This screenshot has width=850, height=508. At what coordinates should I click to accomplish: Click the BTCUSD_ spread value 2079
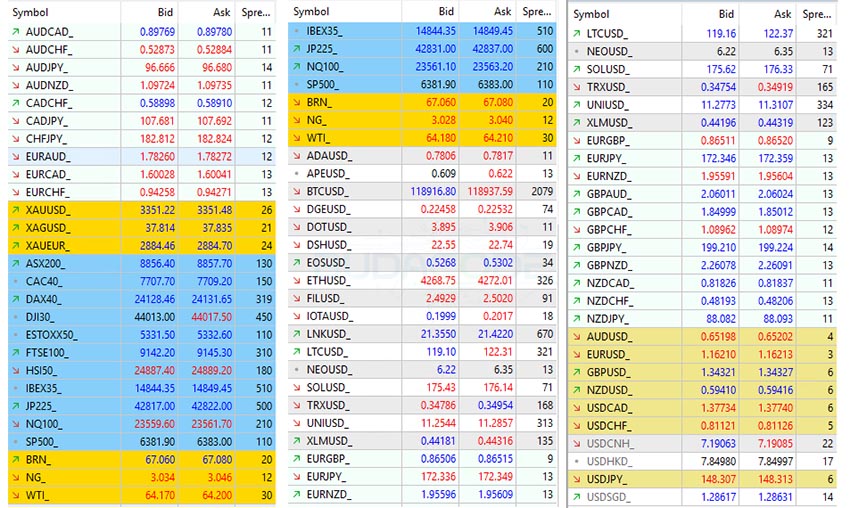(542, 191)
